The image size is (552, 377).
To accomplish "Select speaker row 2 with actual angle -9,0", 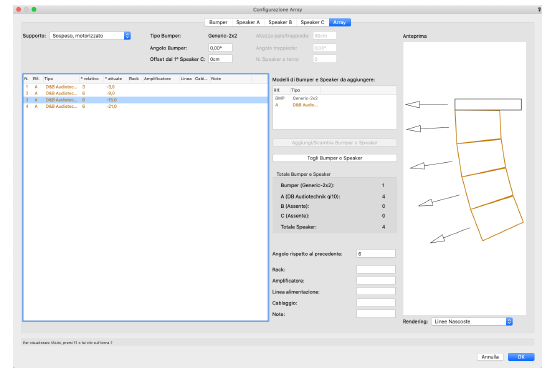I will click(x=145, y=93).
